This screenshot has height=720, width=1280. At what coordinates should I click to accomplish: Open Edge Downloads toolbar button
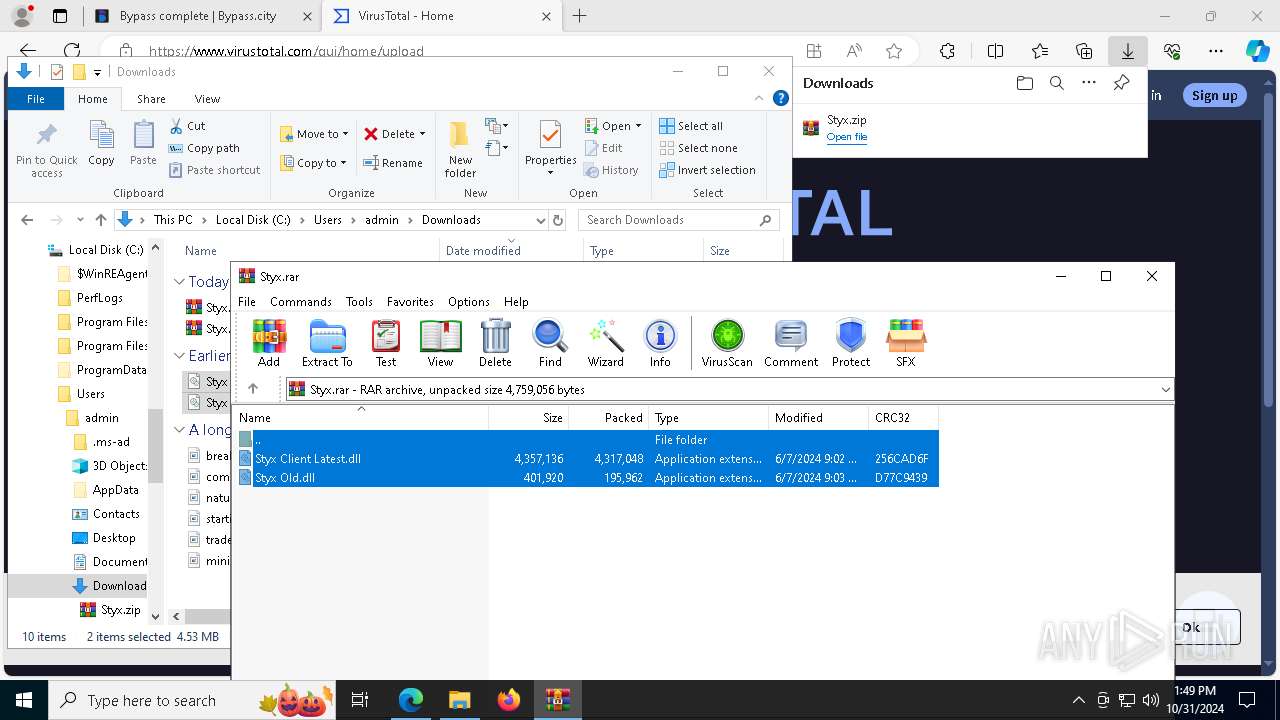(1127, 51)
